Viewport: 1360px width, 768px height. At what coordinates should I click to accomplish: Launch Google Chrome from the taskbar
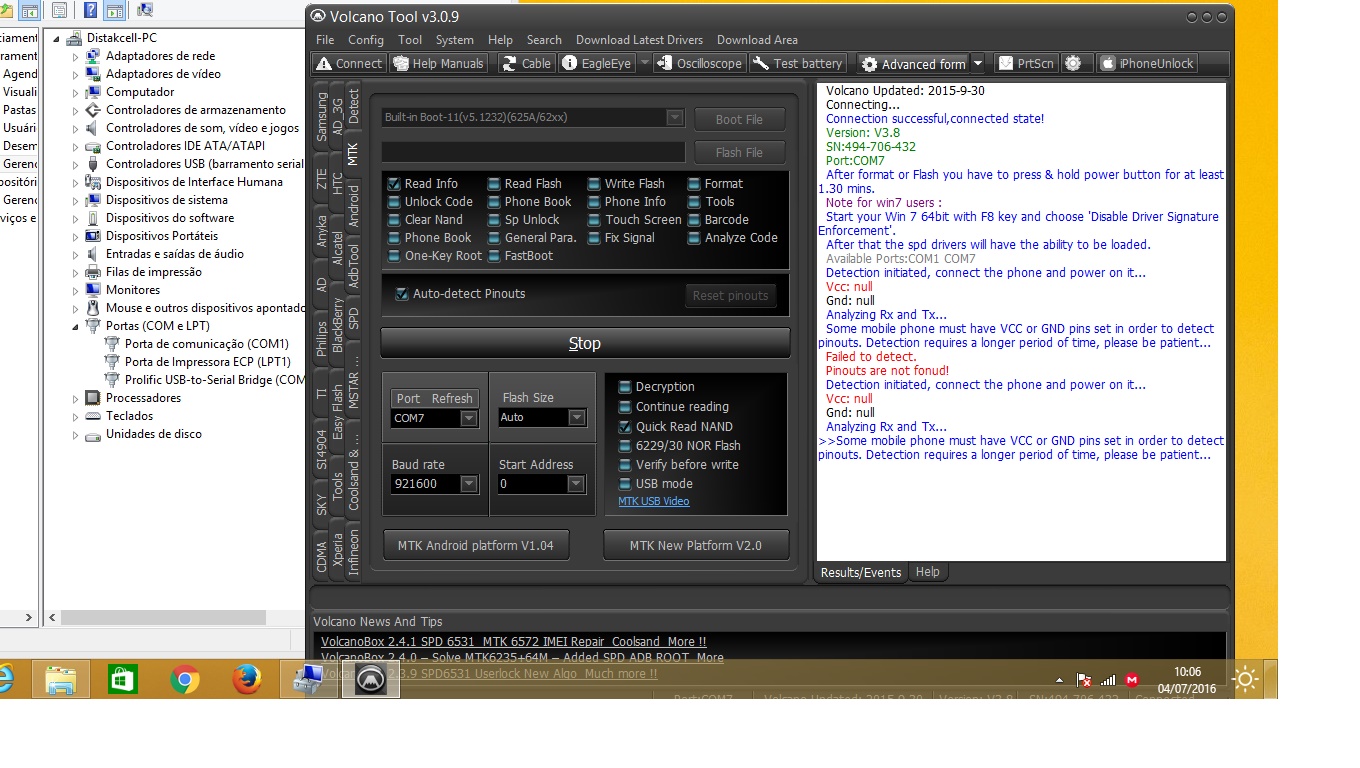coord(185,680)
